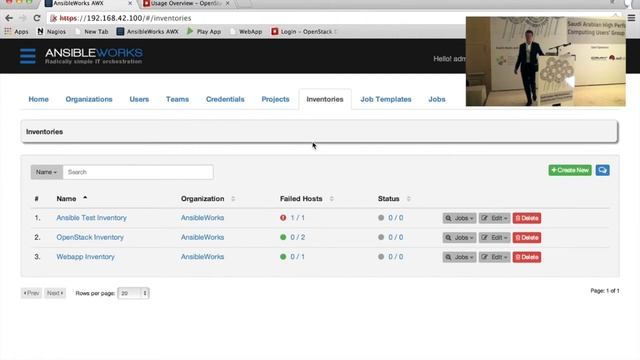Switch to Usage Overview browser tab

pyautogui.click(x=186, y=3)
